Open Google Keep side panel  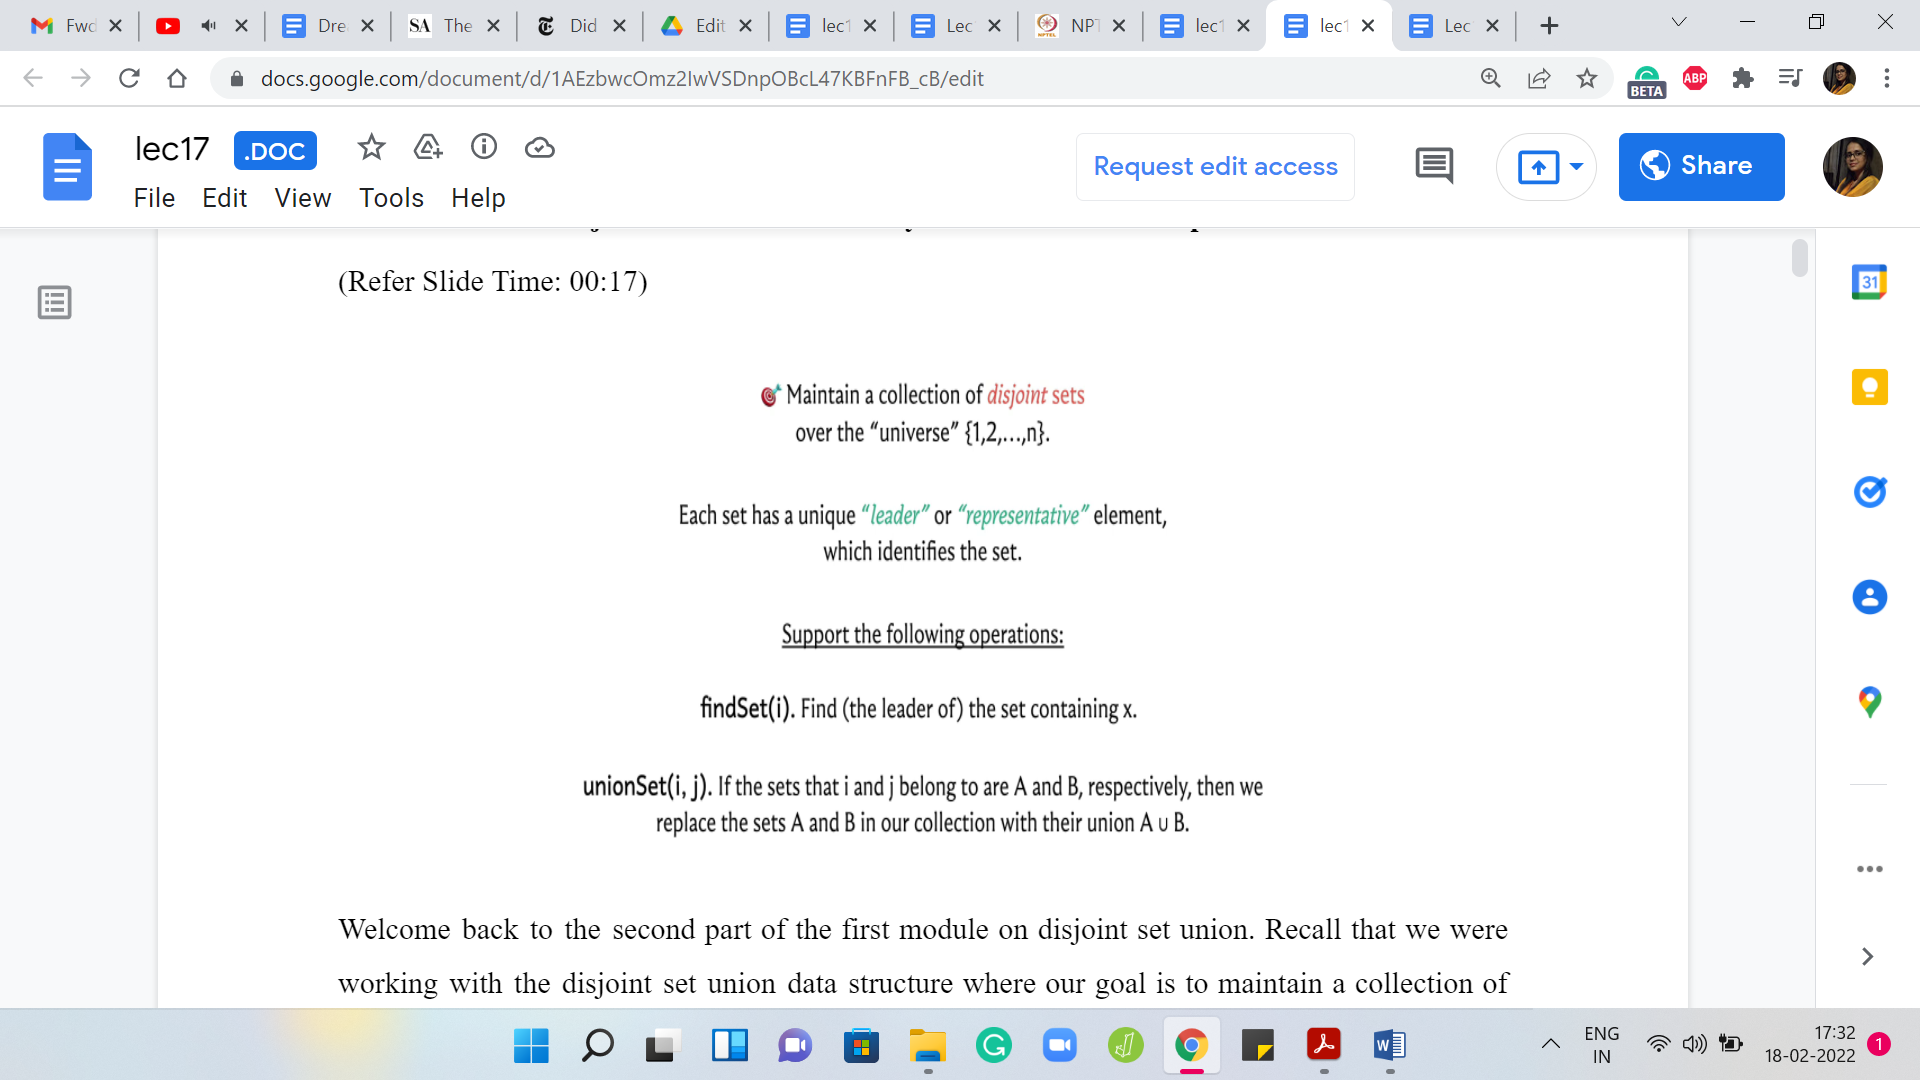tap(1869, 387)
